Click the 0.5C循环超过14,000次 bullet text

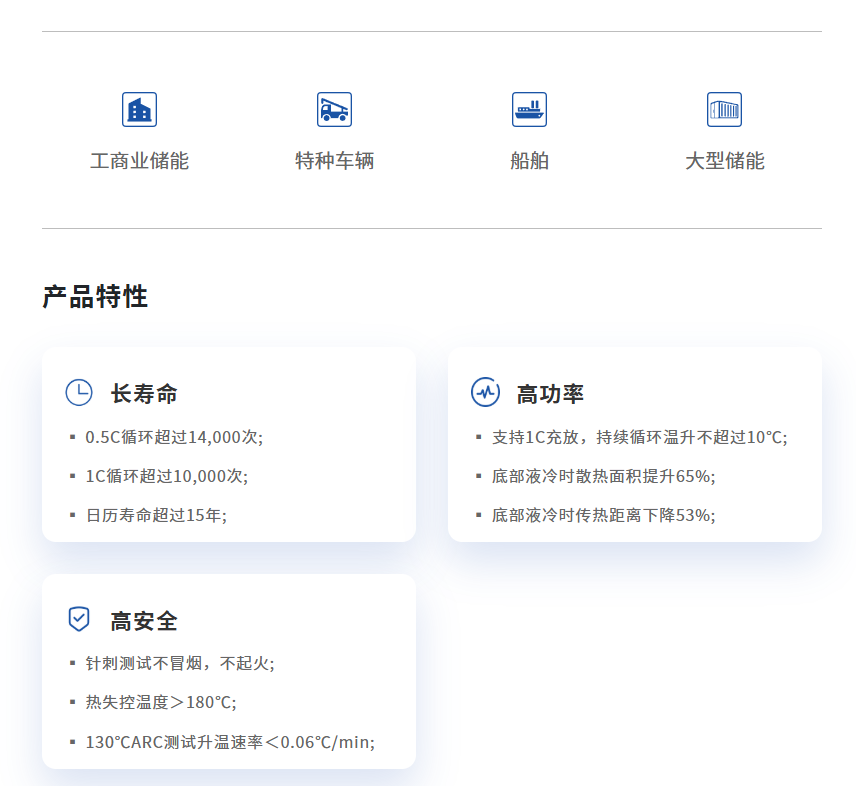[x=174, y=437]
